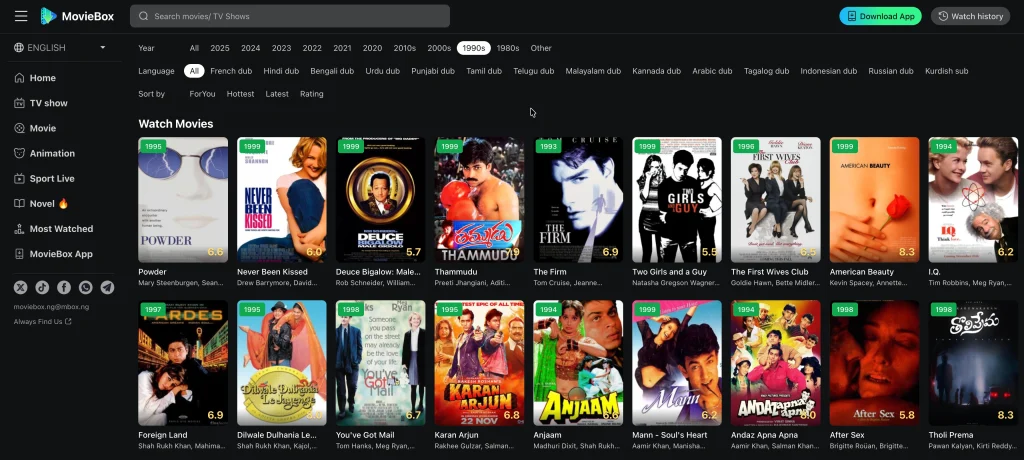This screenshot has height=460, width=1024.
Task: Filter by Hindi dub
Action: click(x=281, y=71)
